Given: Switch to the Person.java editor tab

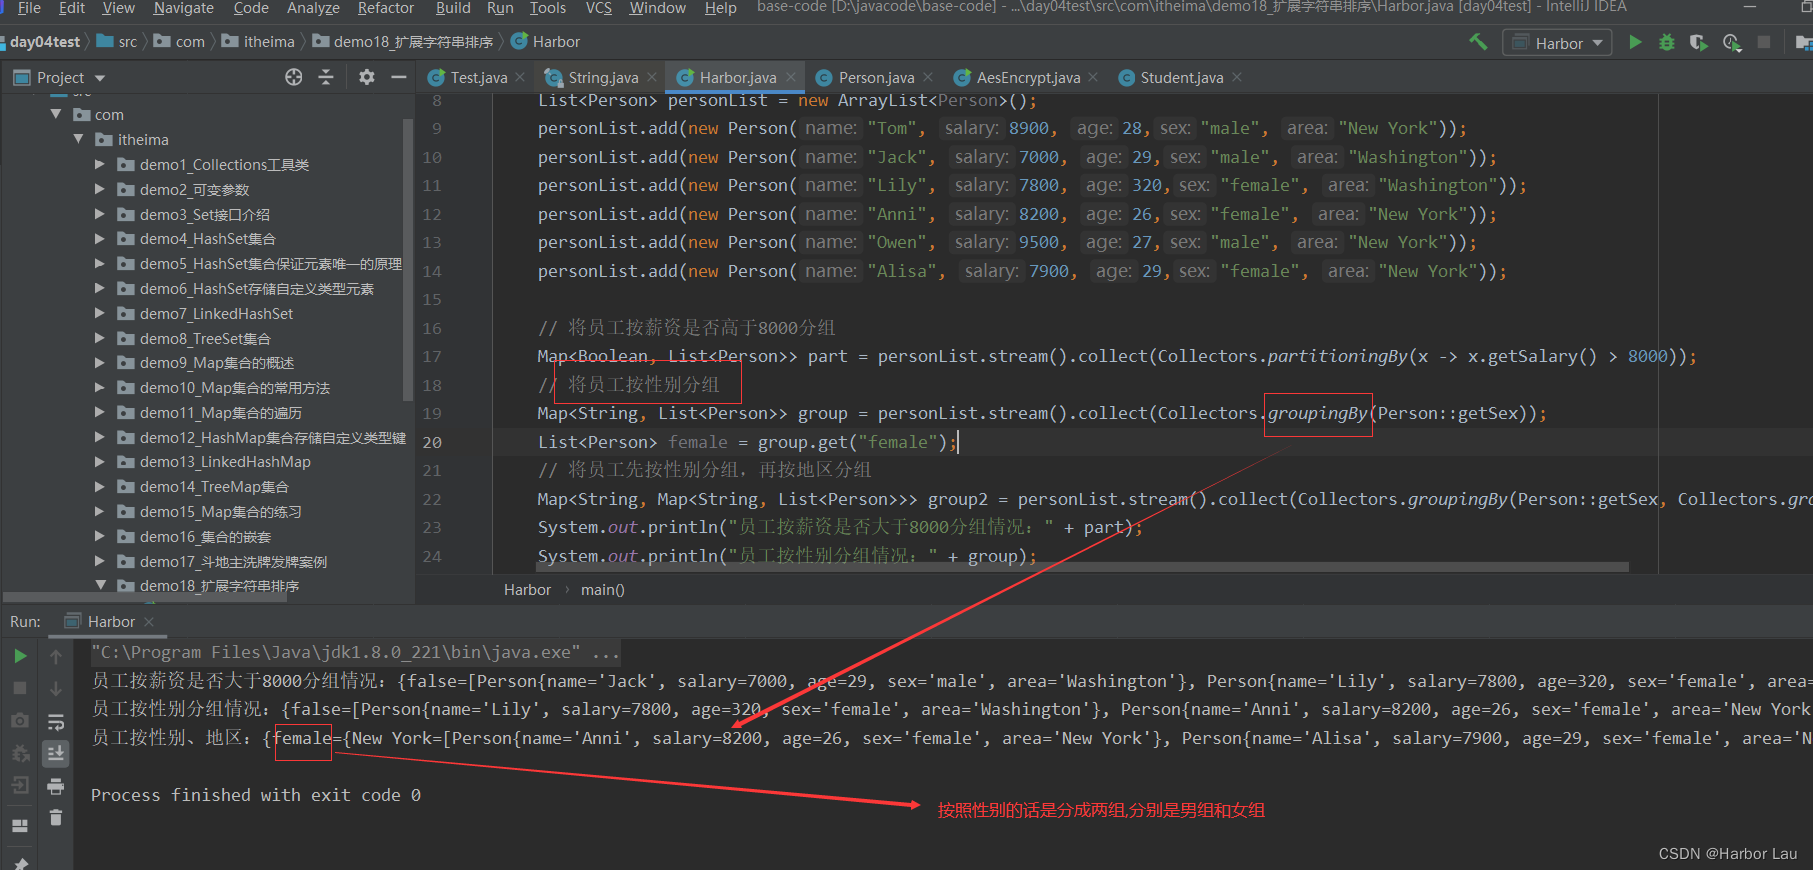Looking at the screenshot, I should pos(875,77).
